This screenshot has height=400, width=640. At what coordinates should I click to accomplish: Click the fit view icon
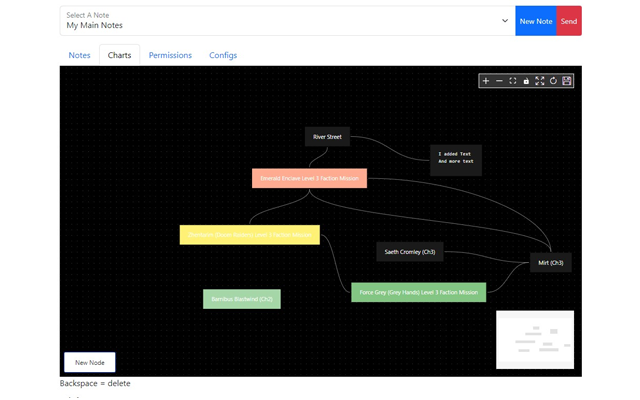pyautogui.click(x=513, y=81)
